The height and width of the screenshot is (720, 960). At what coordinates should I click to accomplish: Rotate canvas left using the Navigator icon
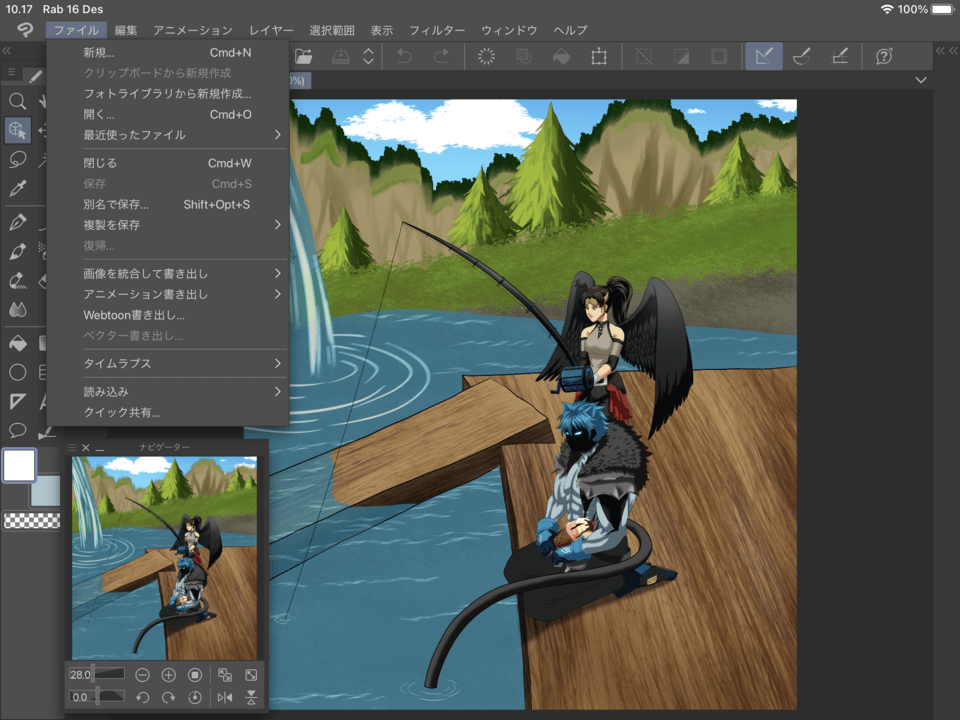click(143, 697)
